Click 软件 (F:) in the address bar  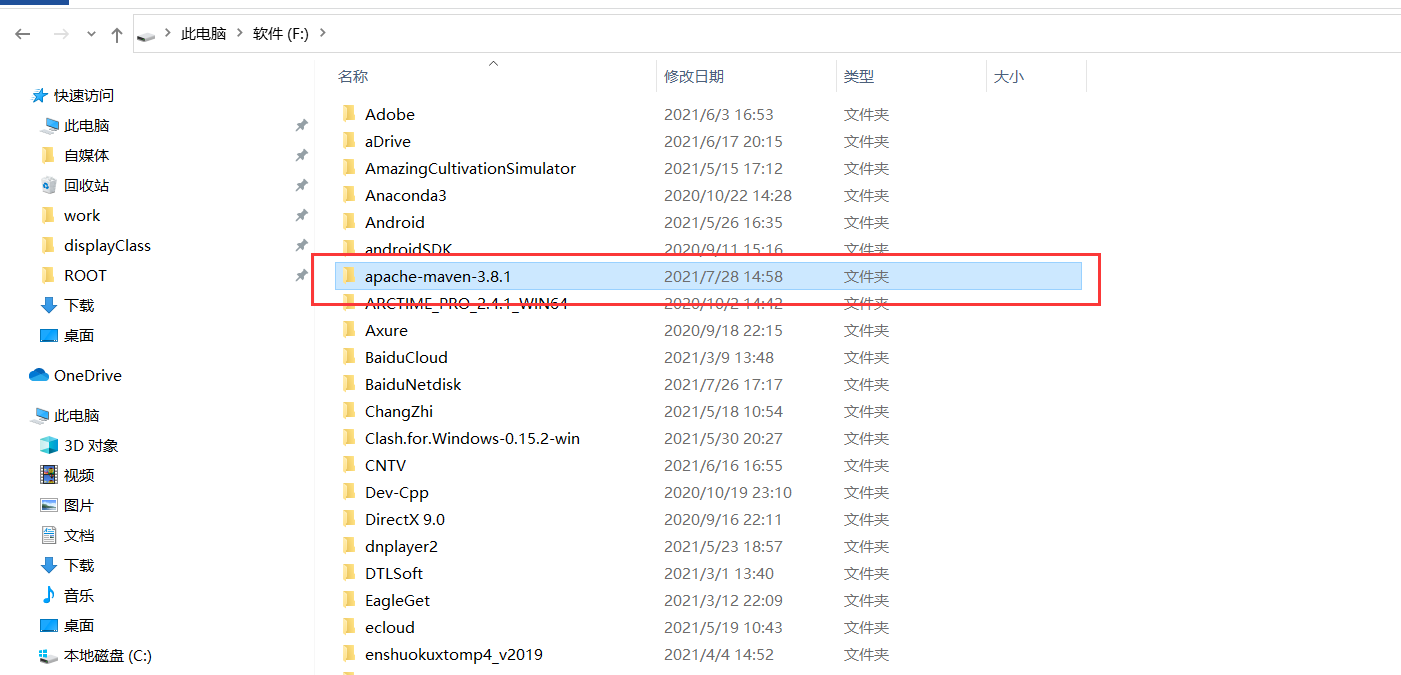tap(281, 33)
